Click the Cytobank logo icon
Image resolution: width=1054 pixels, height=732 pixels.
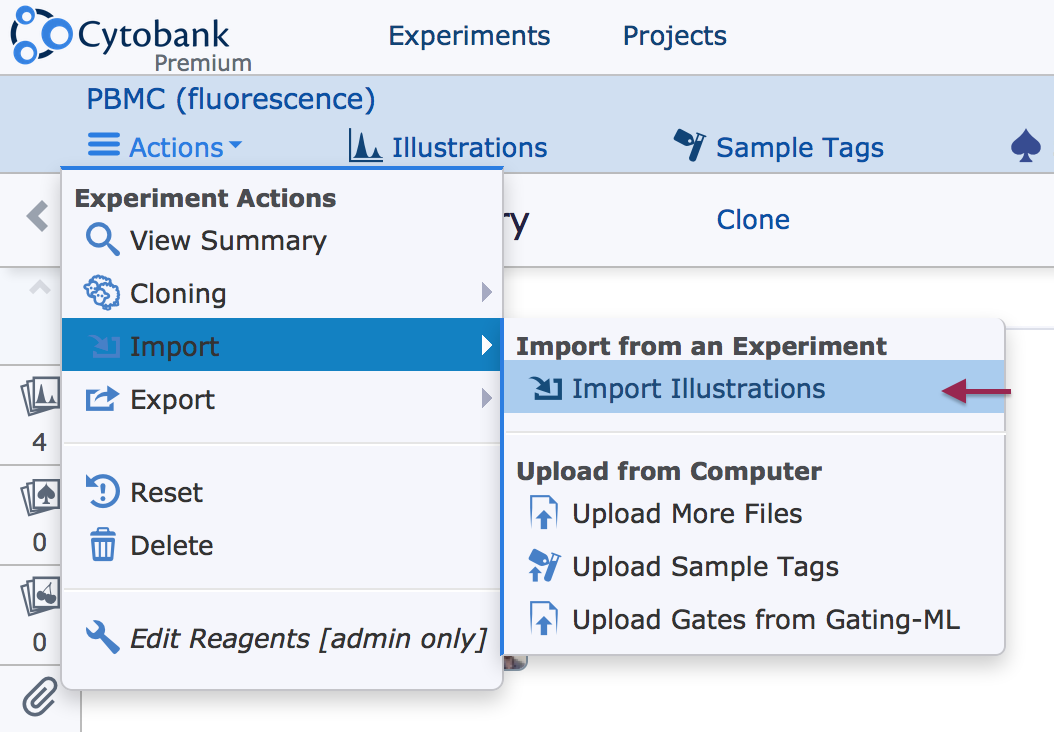[x=40, y=35]
